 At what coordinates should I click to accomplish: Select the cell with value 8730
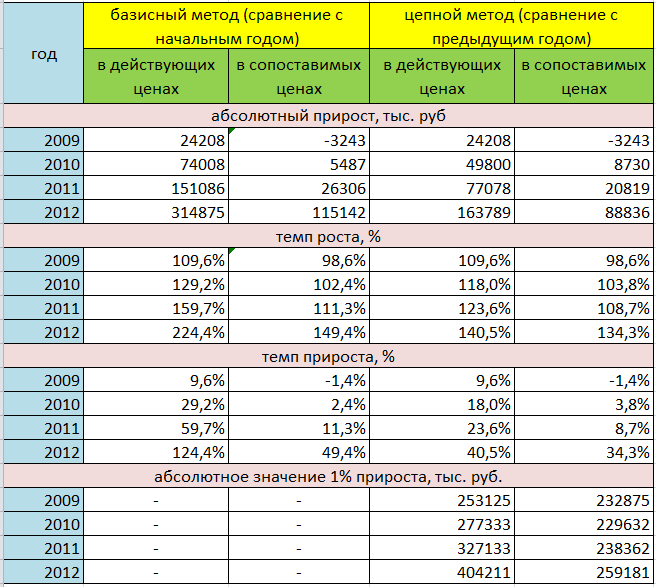click(584, 164)
